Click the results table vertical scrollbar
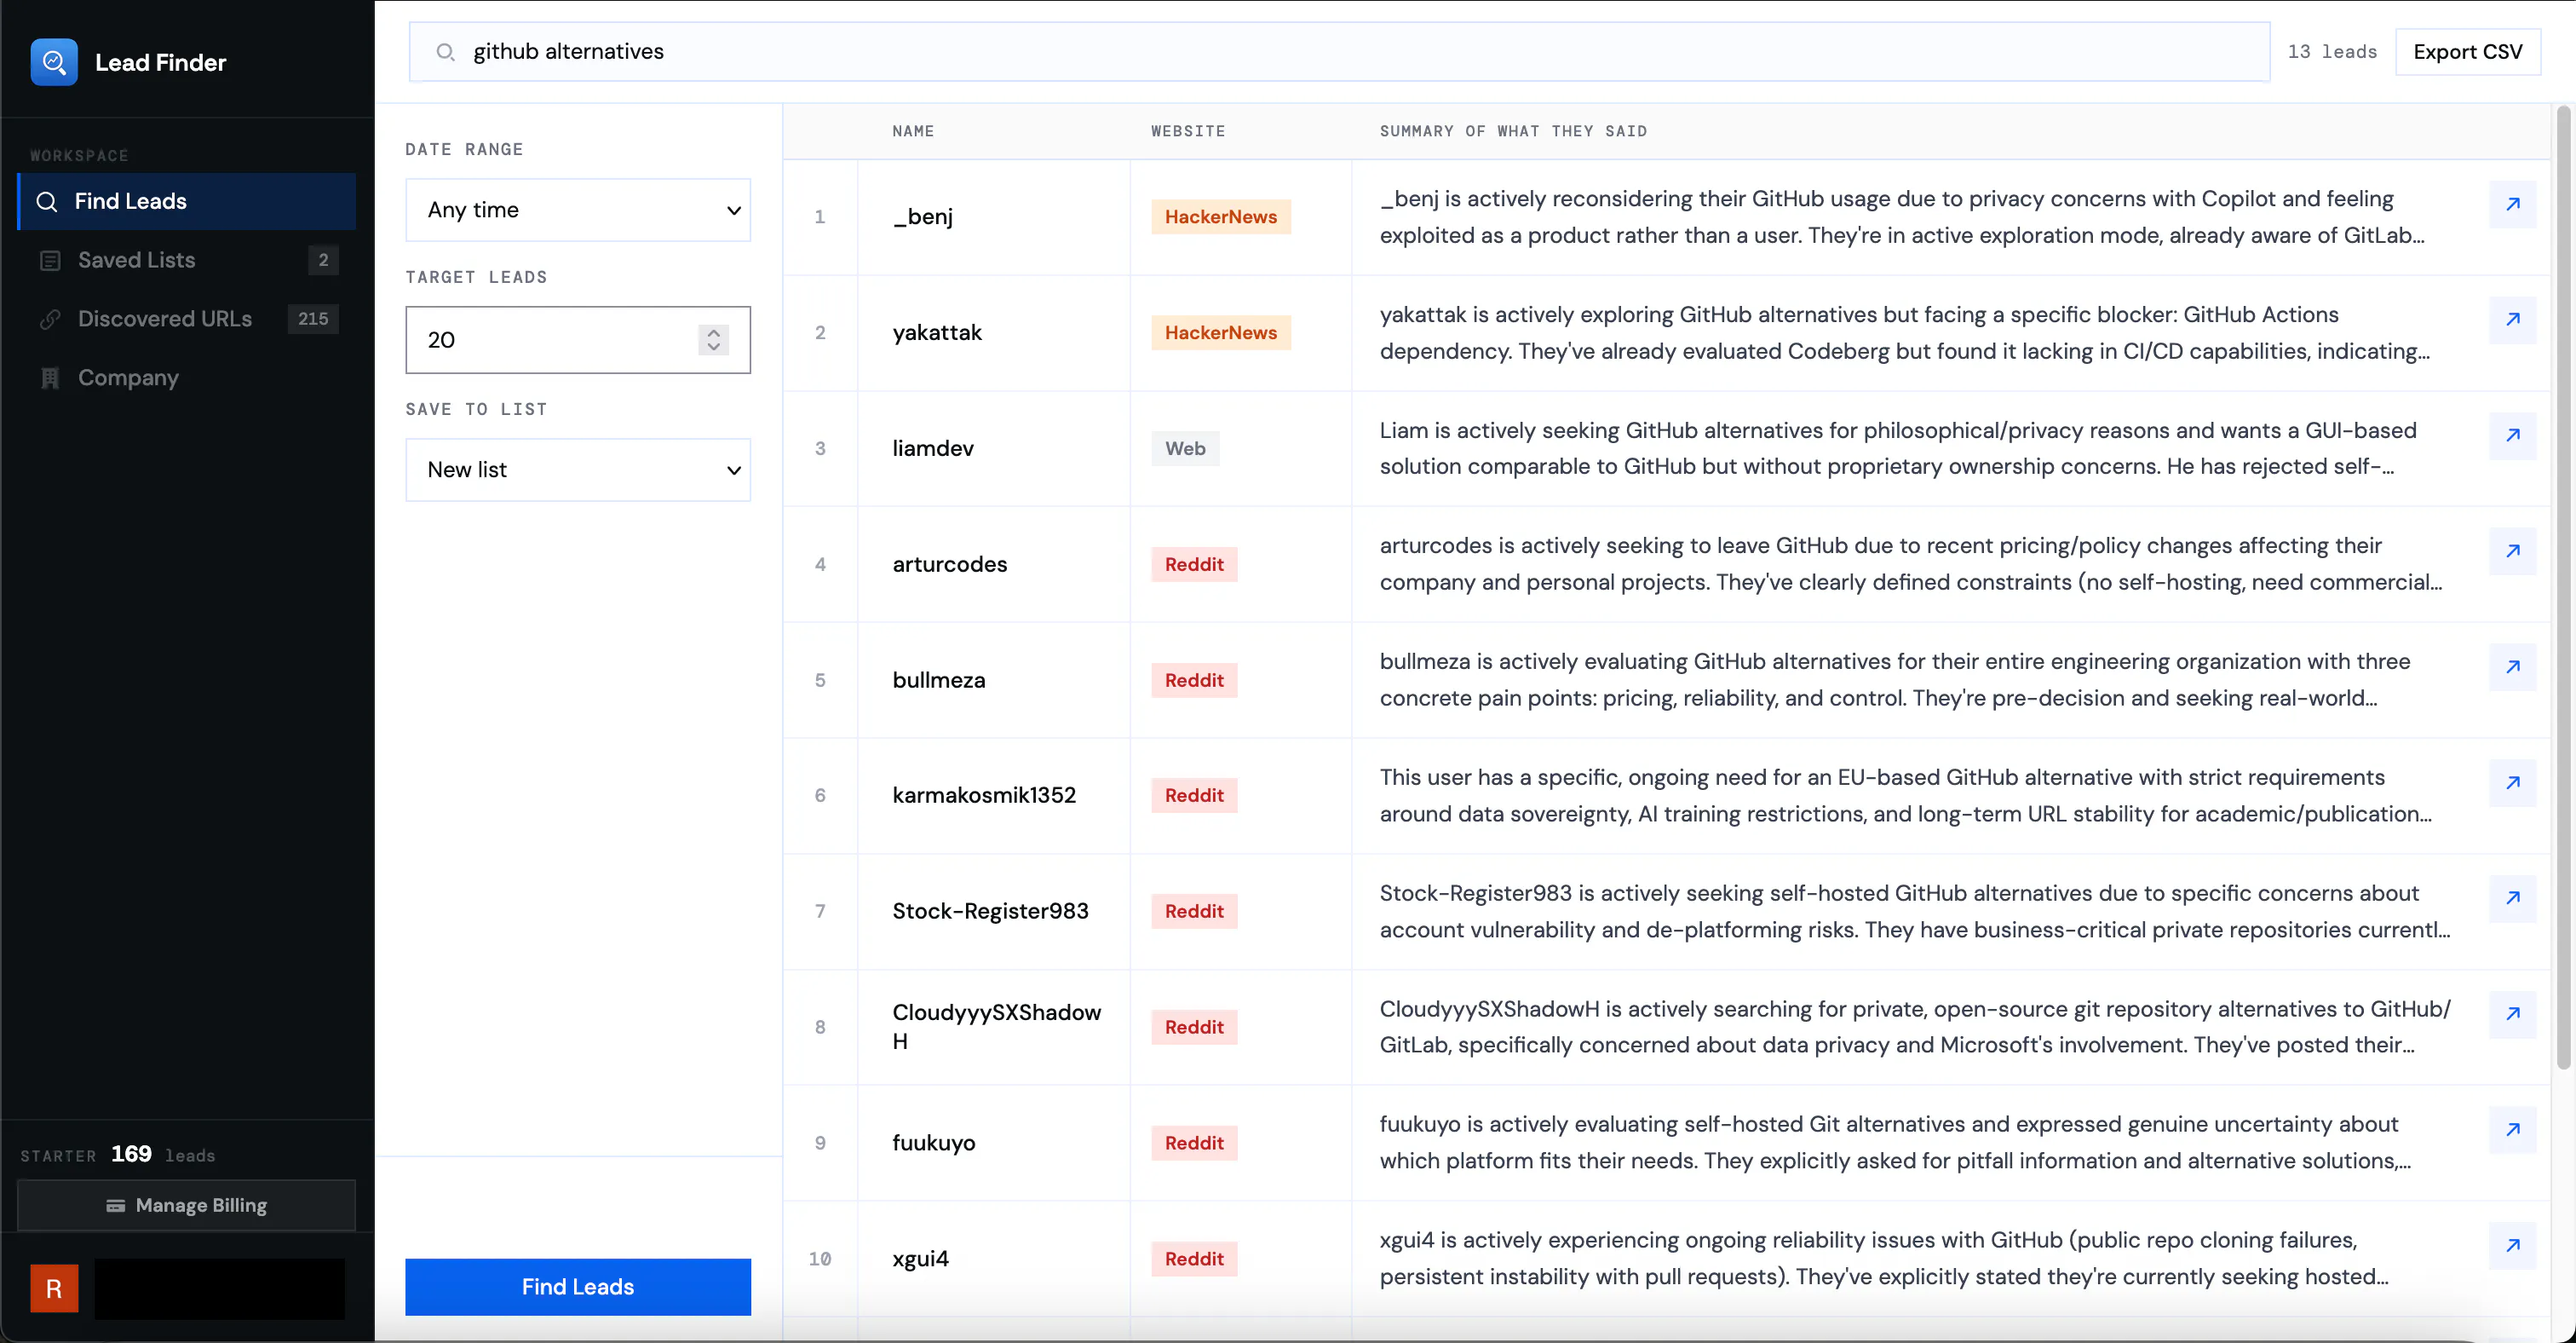2576x1343 pixels. tap(2562, 590)
